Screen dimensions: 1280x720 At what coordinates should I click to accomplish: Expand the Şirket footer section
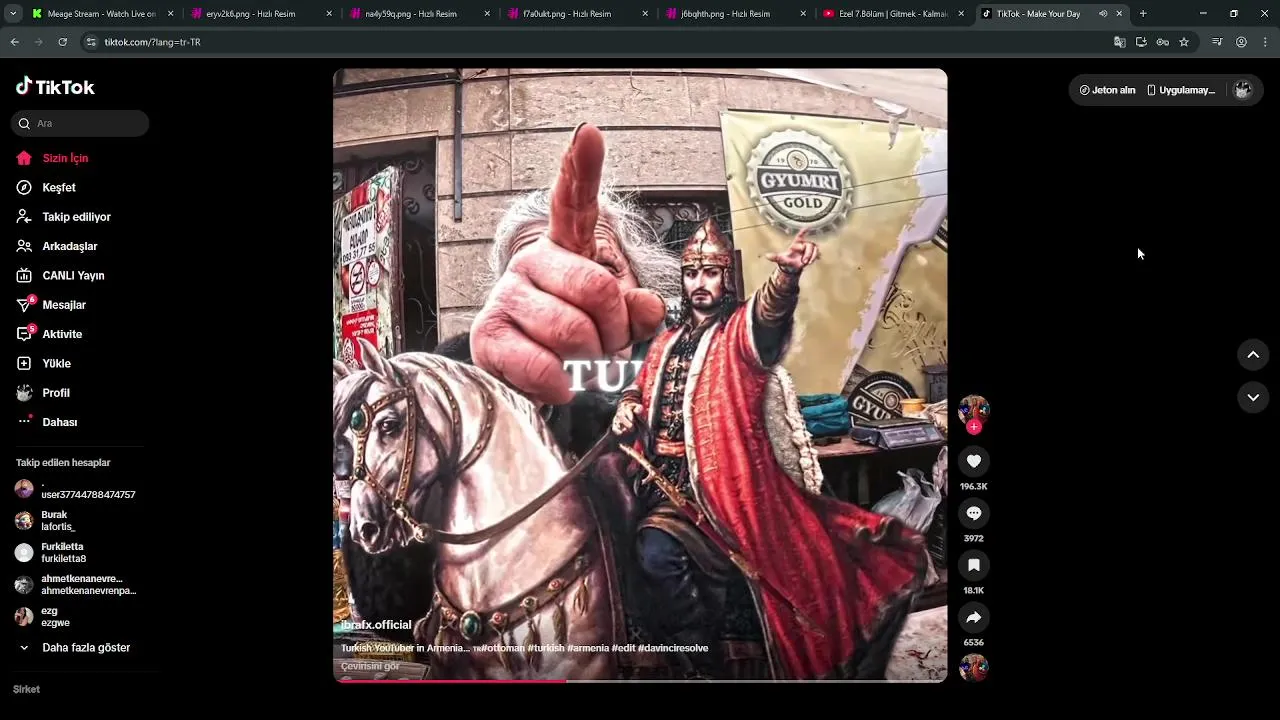[27, 689]
